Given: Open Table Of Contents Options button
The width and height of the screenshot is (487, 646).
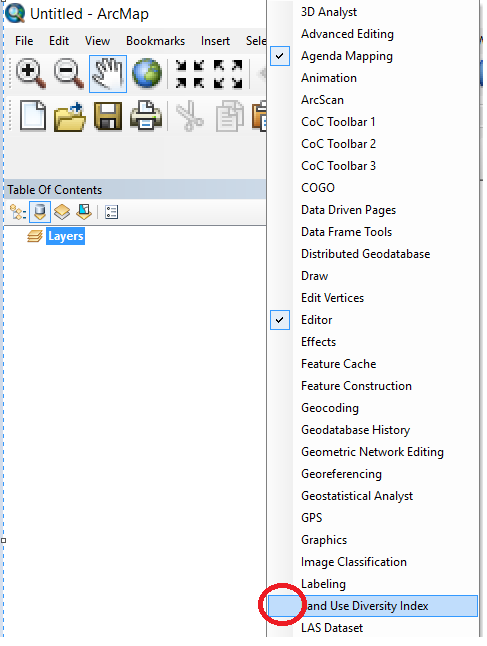Looking at the screenshot, I should coord(111,212).
